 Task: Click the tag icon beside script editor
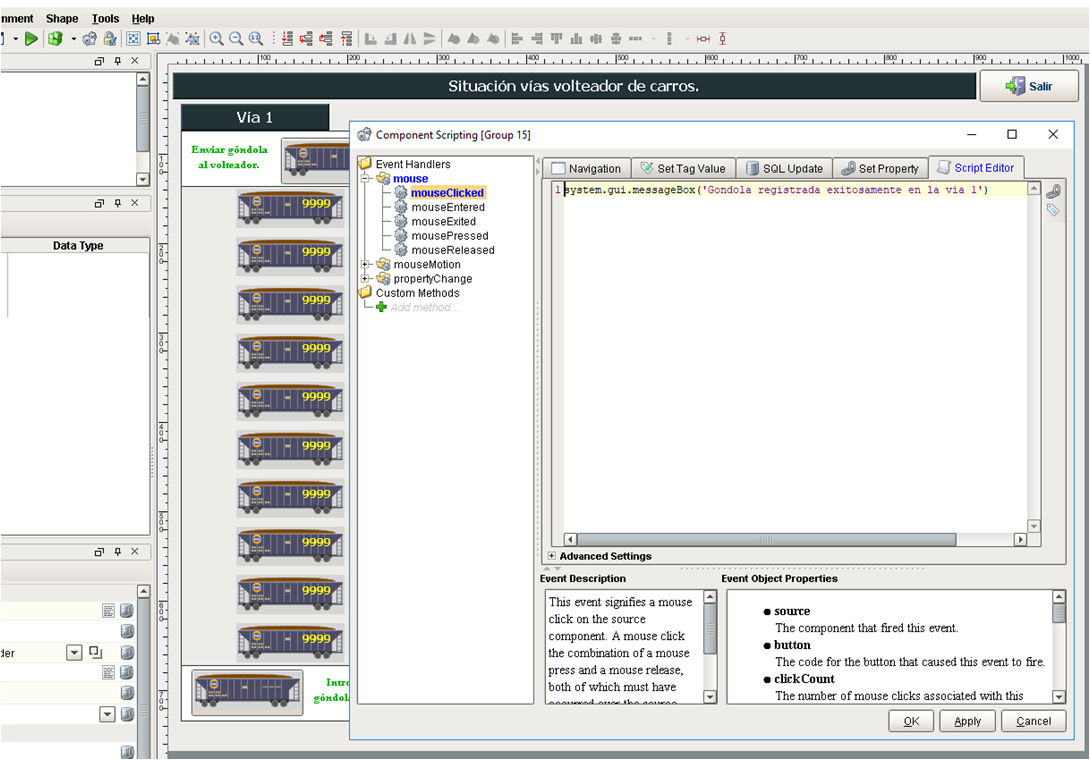tap(1053, 210)
